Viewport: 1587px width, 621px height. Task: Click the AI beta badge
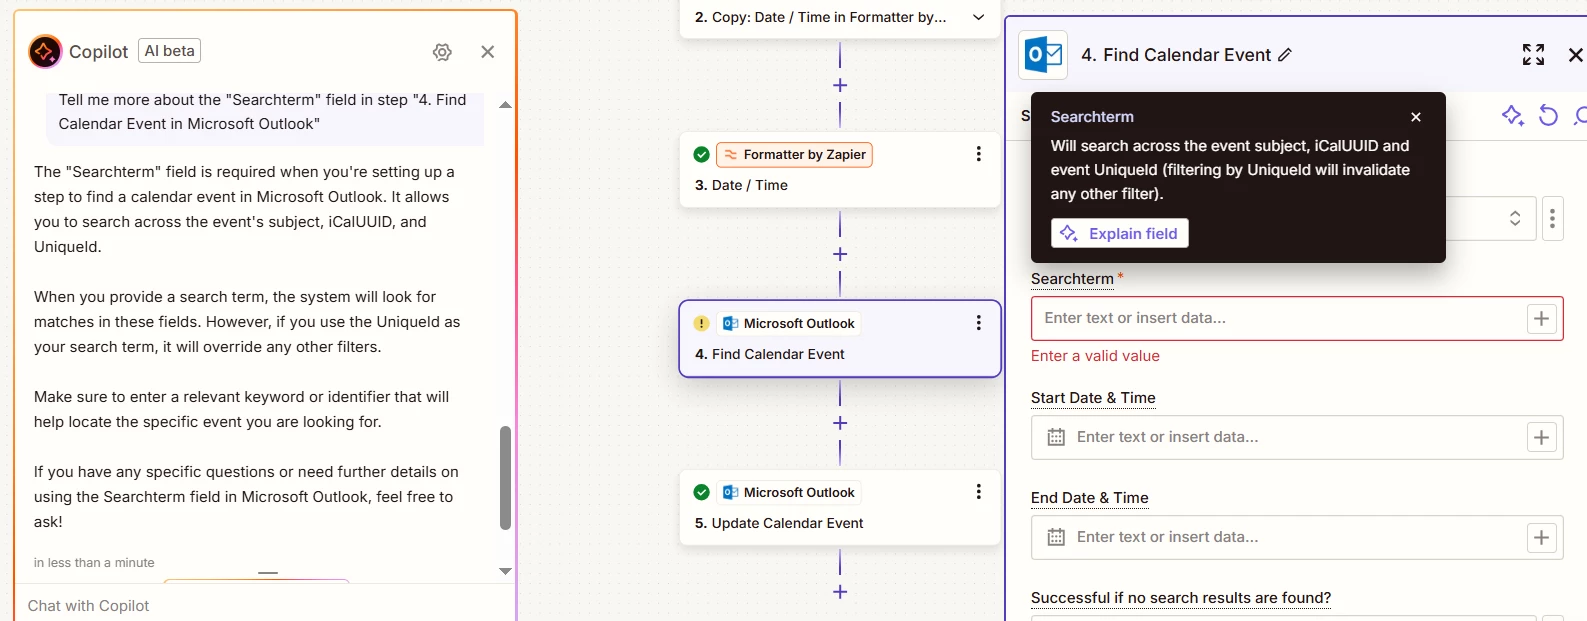pyautogui.click(x=169, y=51)
